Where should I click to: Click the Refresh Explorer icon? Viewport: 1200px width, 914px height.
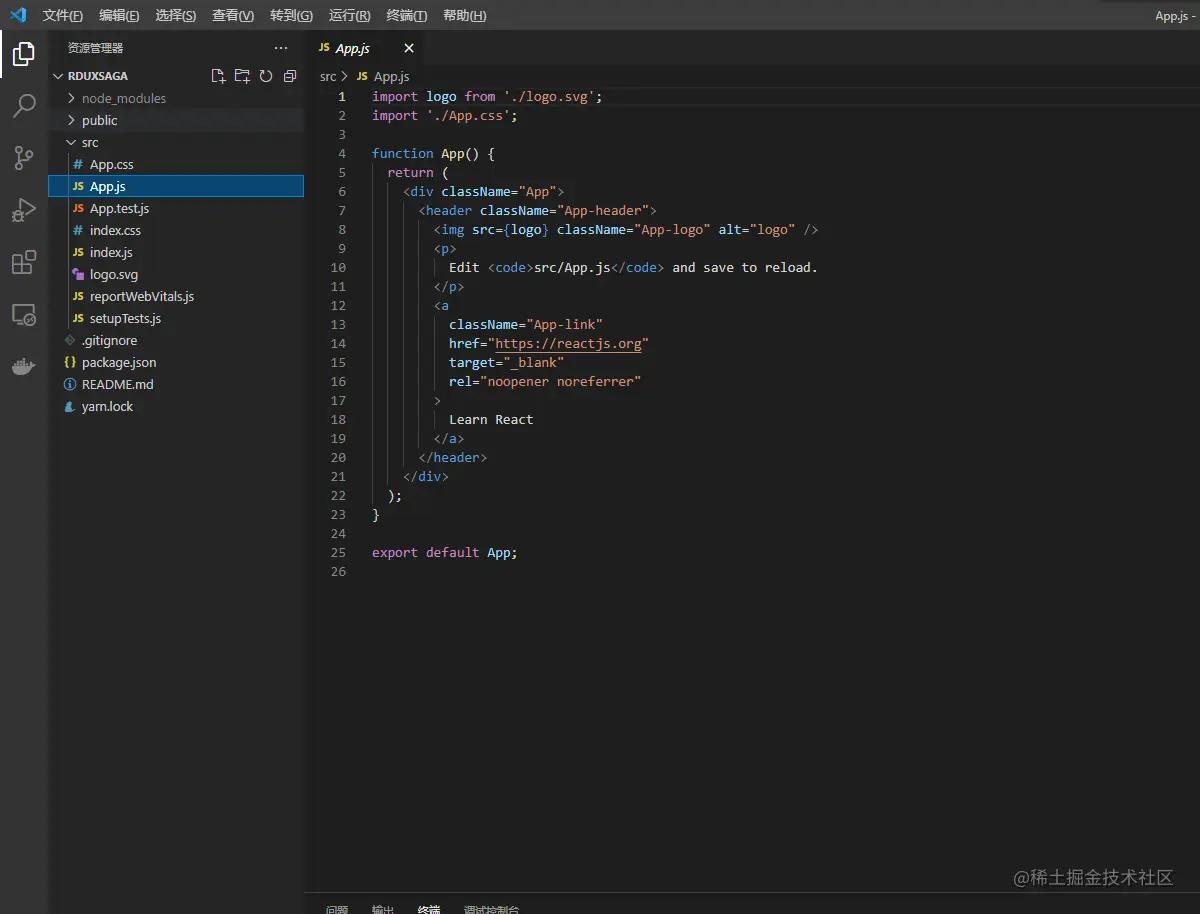266,76
